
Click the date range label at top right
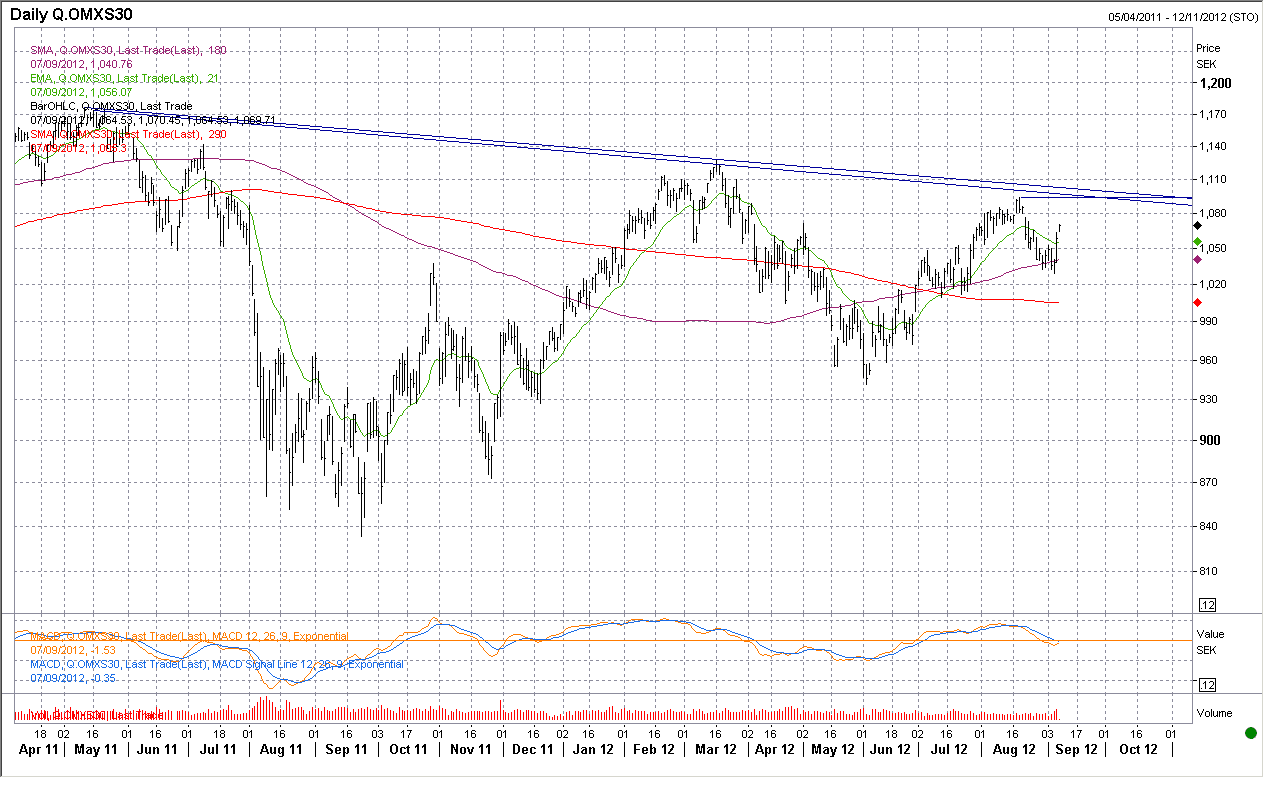click(1183, 17)
